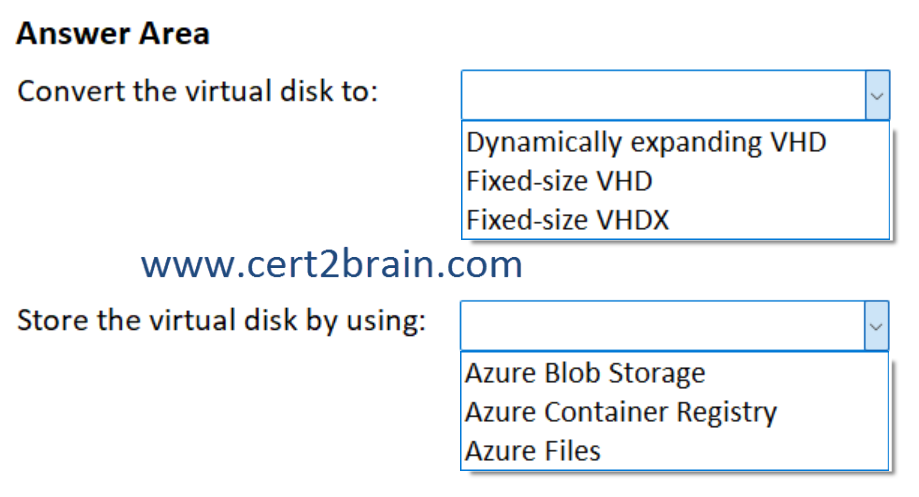919x497 pixels.
Task: Open the www.cert2brain.com link
Action: pos(332,265)
